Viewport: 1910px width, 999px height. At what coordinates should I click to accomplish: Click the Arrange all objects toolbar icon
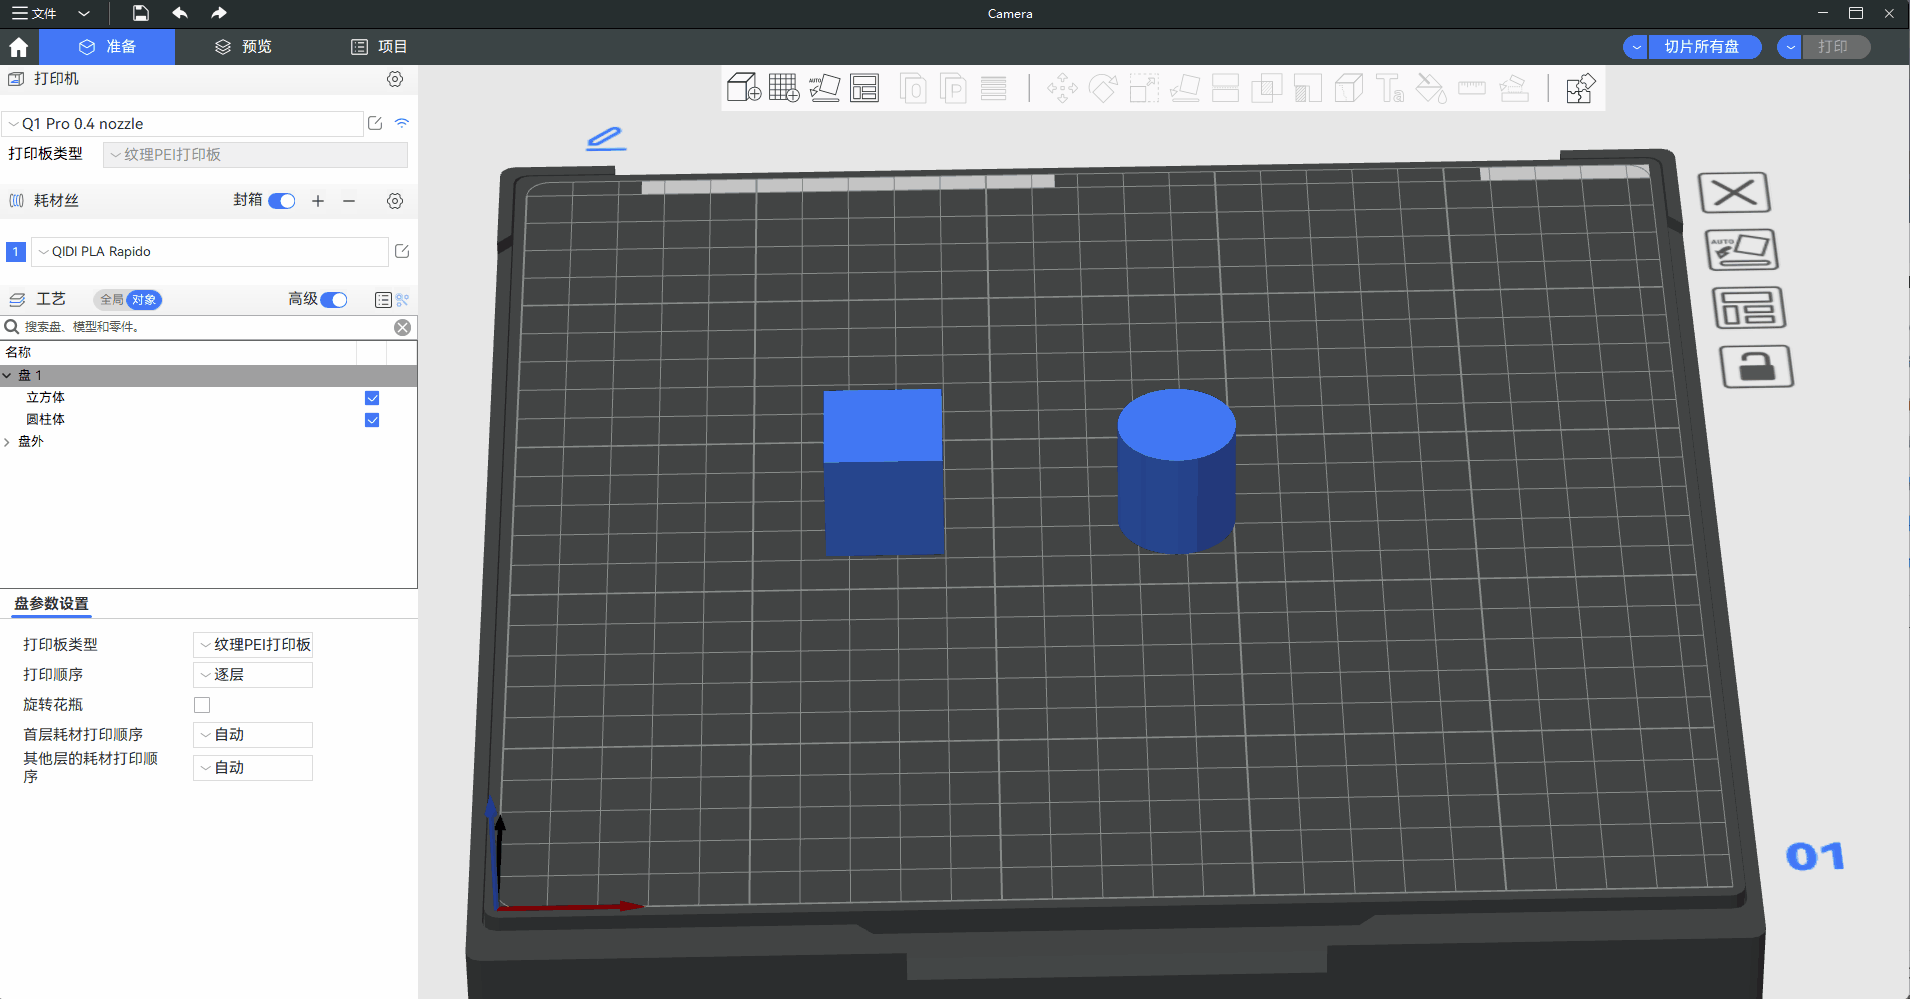[x=865, y=88]
